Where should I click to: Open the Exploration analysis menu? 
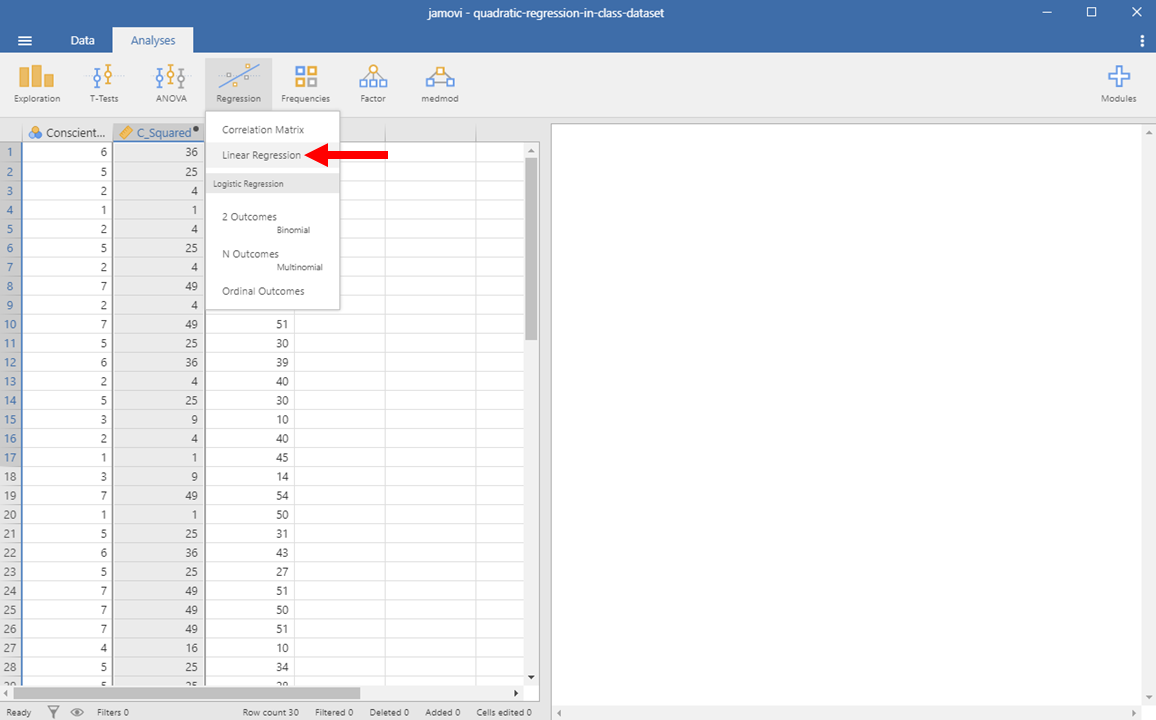[37, 83]
